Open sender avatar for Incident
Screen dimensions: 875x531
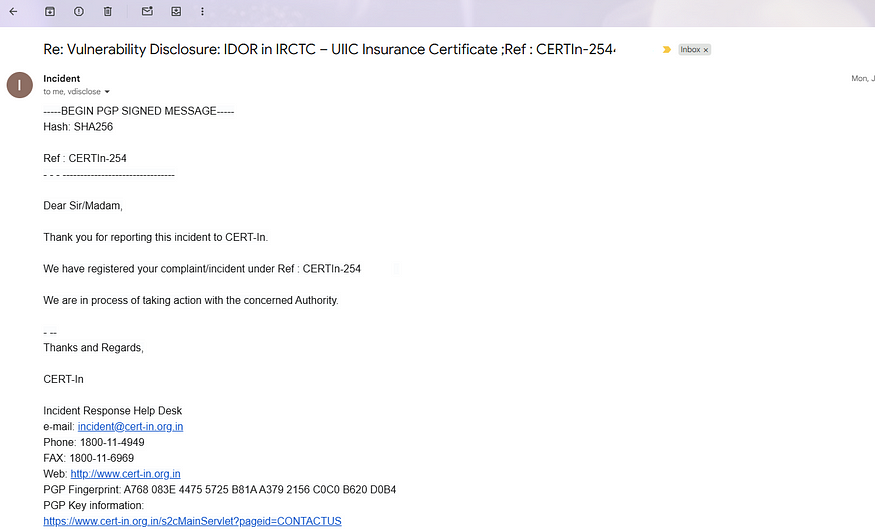tap(20, 85)
